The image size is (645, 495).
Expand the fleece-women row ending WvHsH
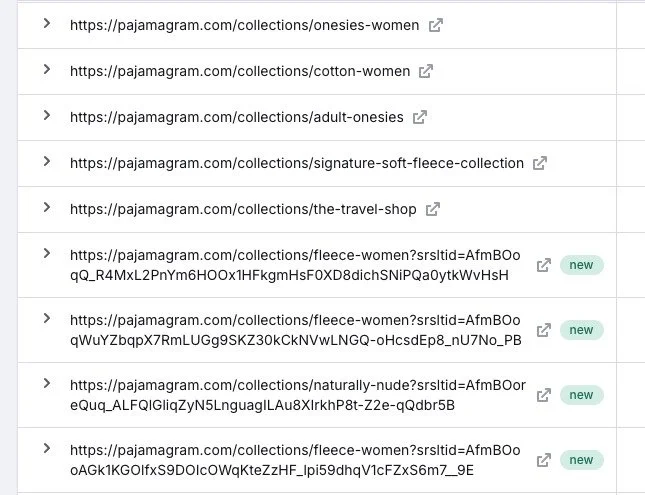47,253
